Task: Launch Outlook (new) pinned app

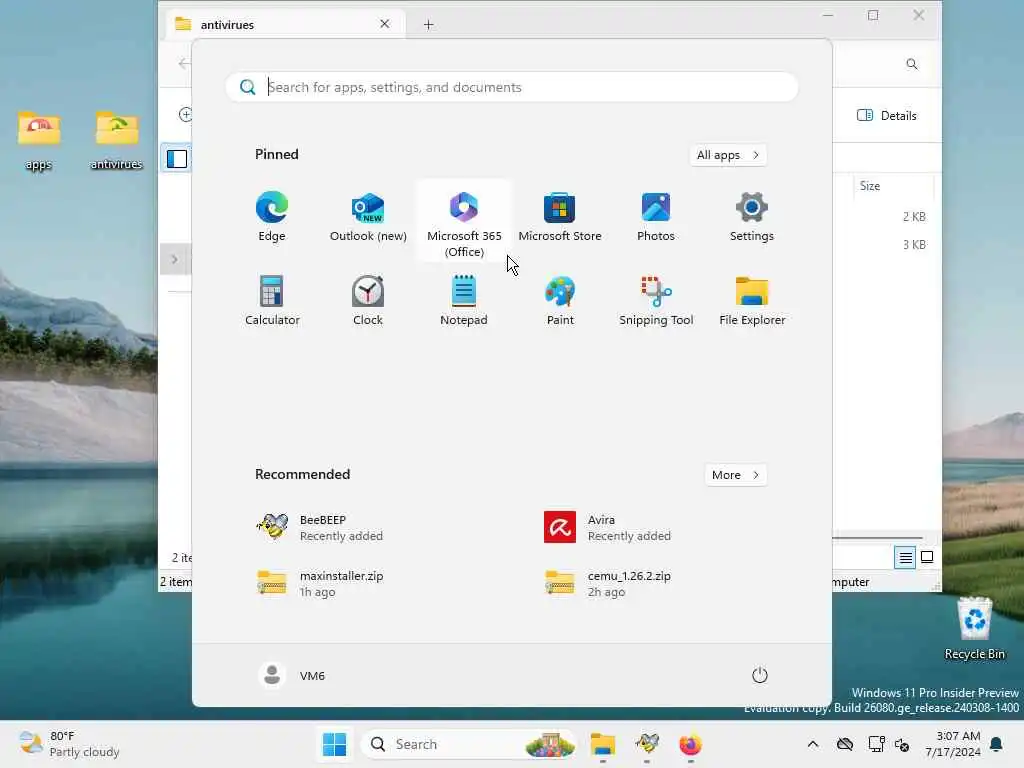Action: click(x=368, y=218)
